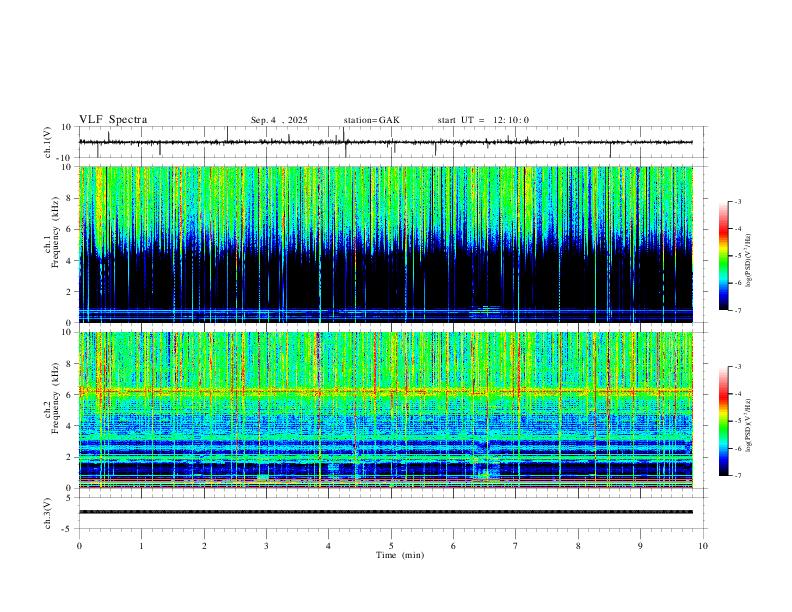Click time tick label '5' on x-axis
The image size is (792, 612).
point(391,546)
